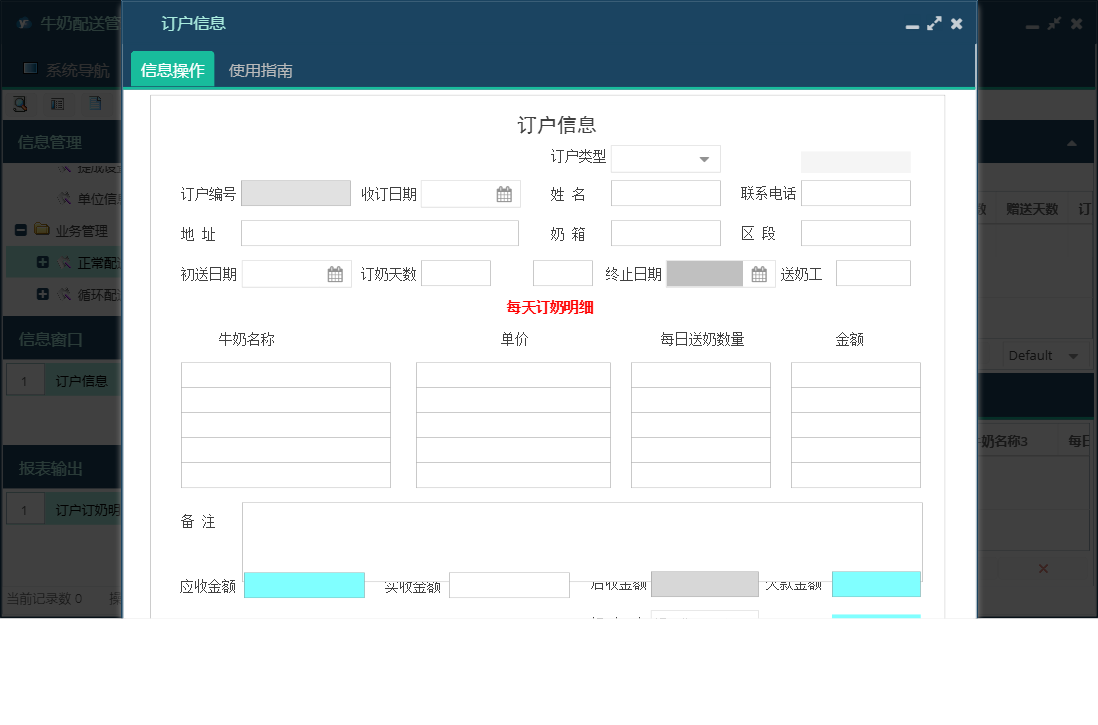Open the calendar picker for 初送日期
The height and width of the screenshot is (725, 1098).
[x=336, y=272]
